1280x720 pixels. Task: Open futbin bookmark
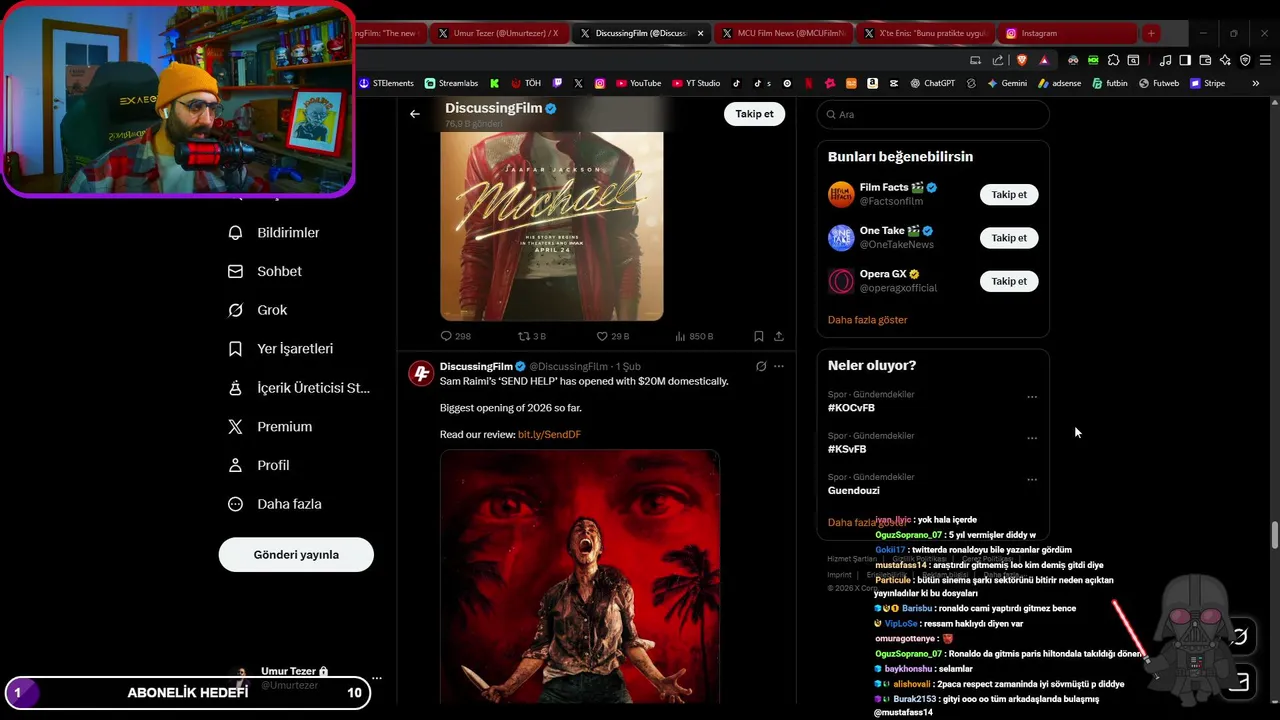1110,83
